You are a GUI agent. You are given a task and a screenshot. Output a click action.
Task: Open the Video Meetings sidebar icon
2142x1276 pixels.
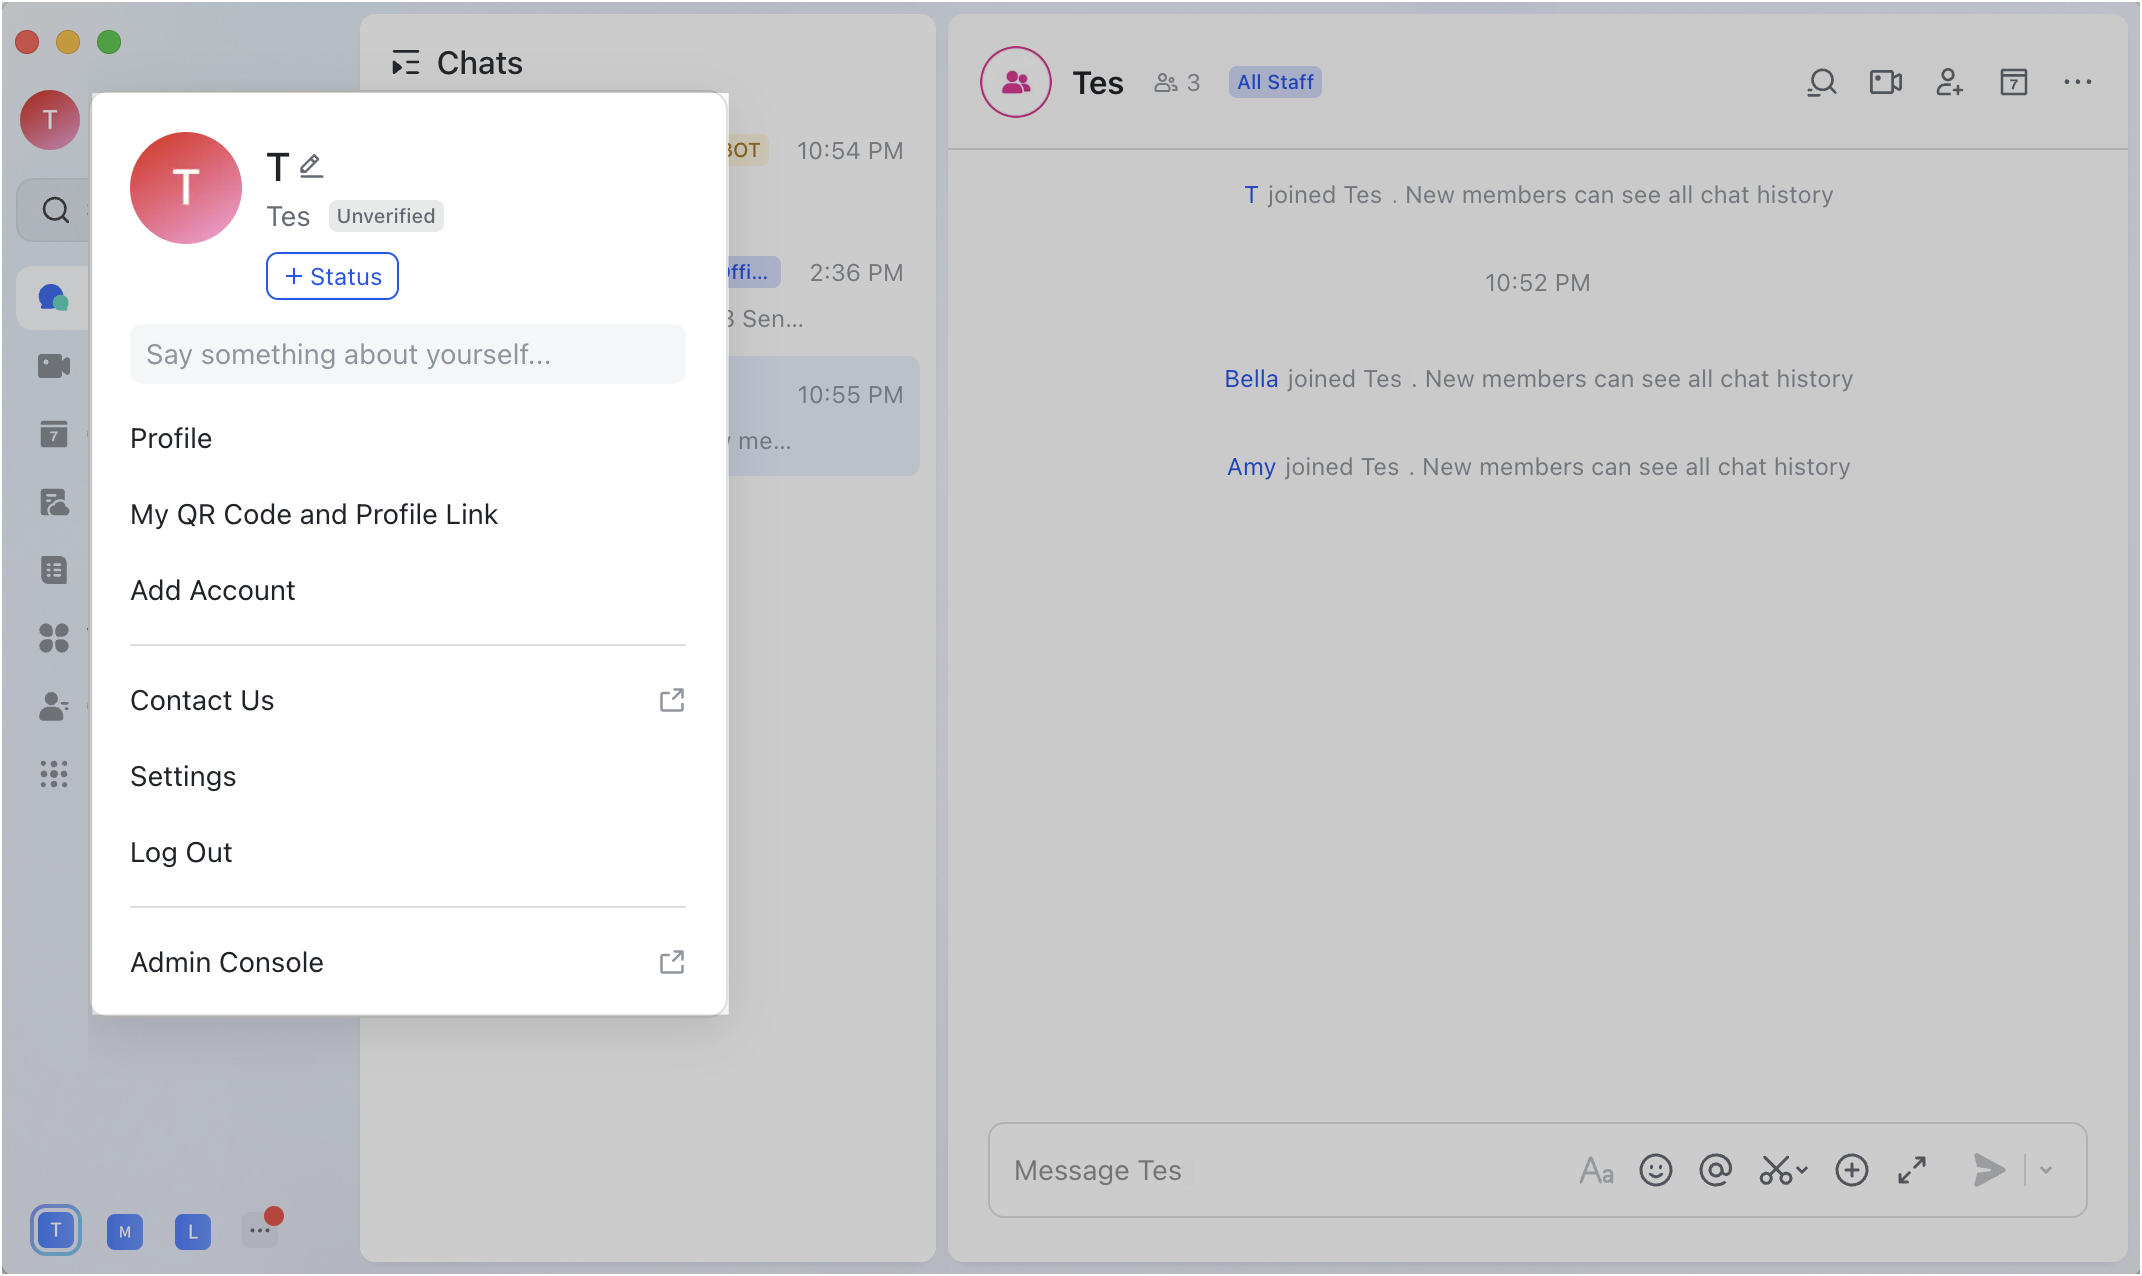point(55,365)
